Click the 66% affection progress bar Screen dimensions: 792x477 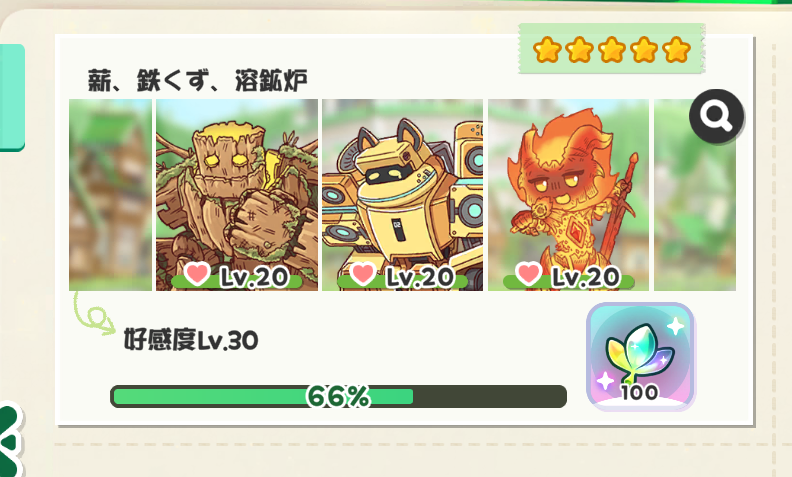338,396
